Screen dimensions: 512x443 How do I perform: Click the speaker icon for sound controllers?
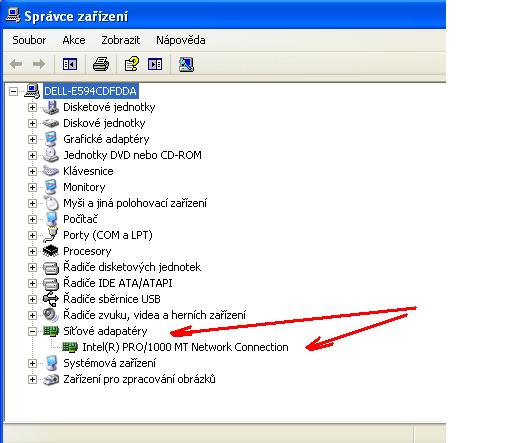[51, 315]
